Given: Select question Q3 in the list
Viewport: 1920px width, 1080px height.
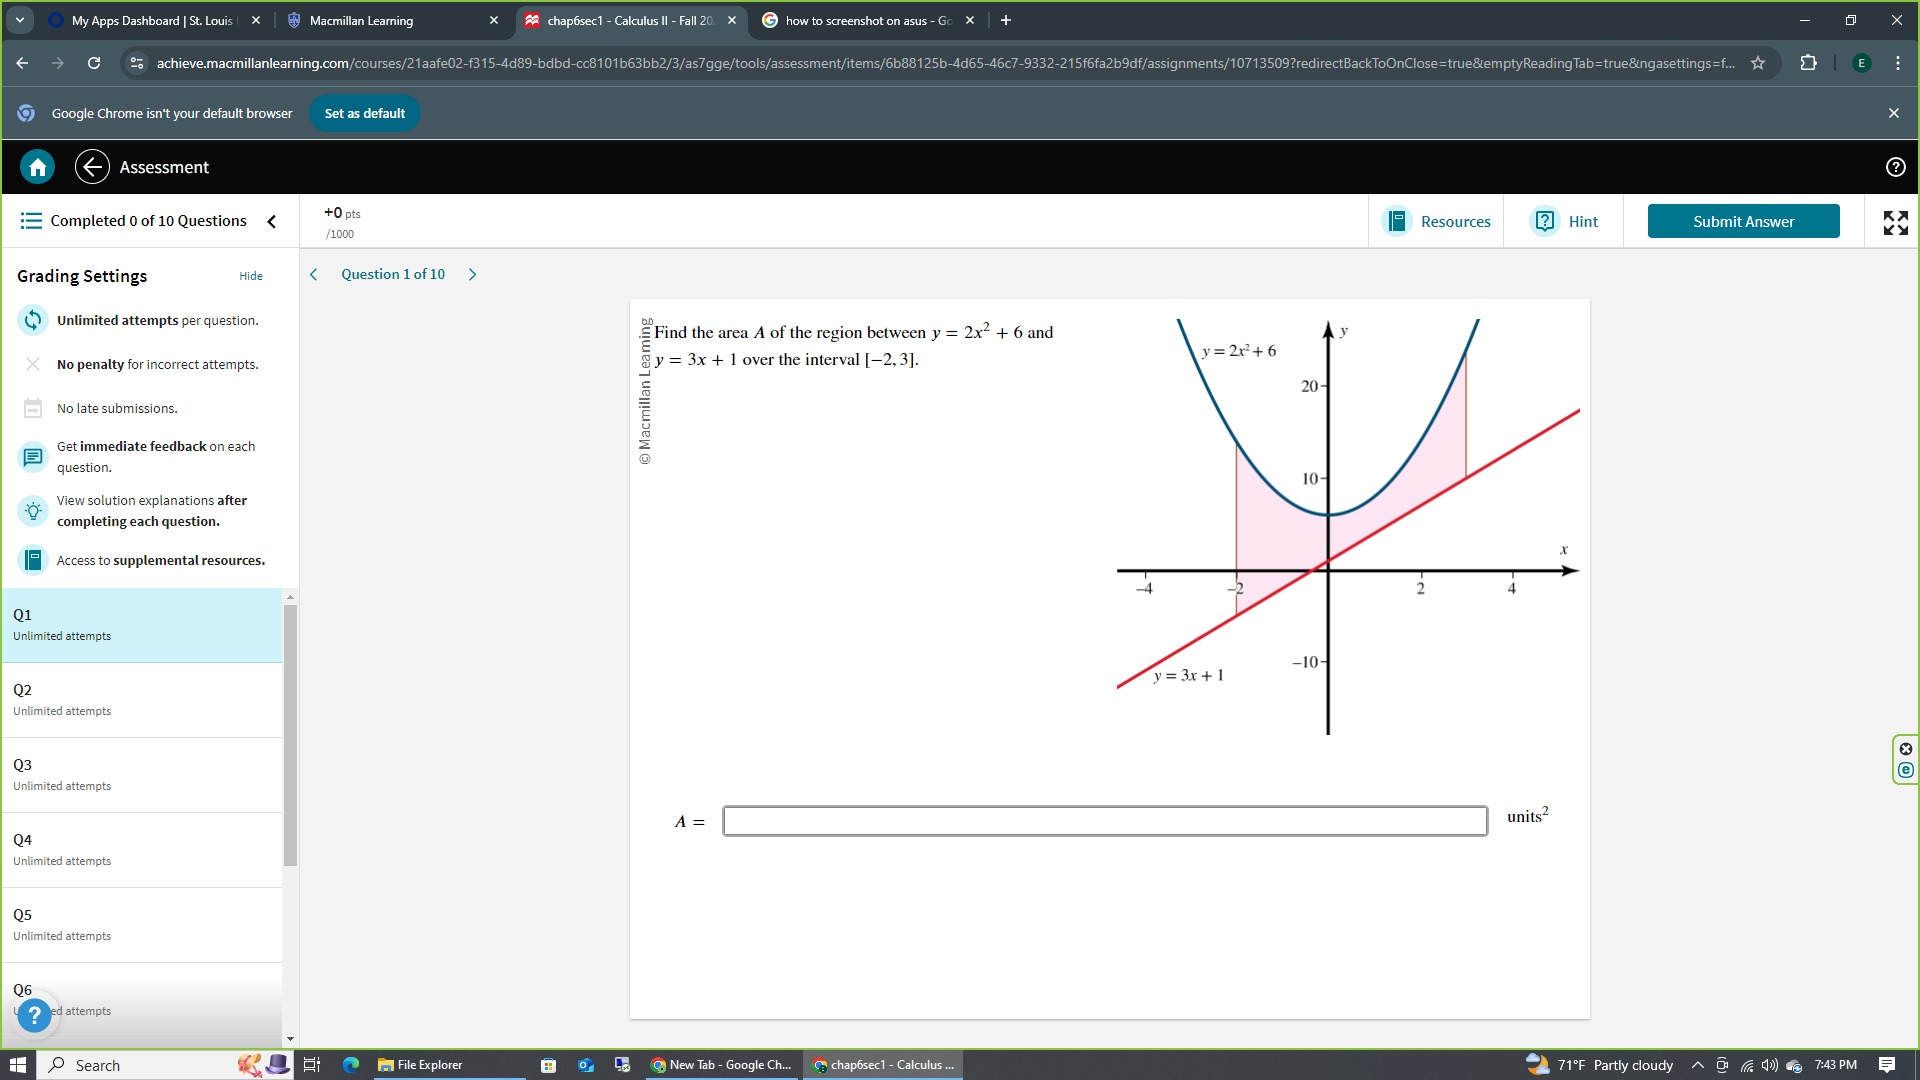Looking at the screenshot, I should coord(142,775).
